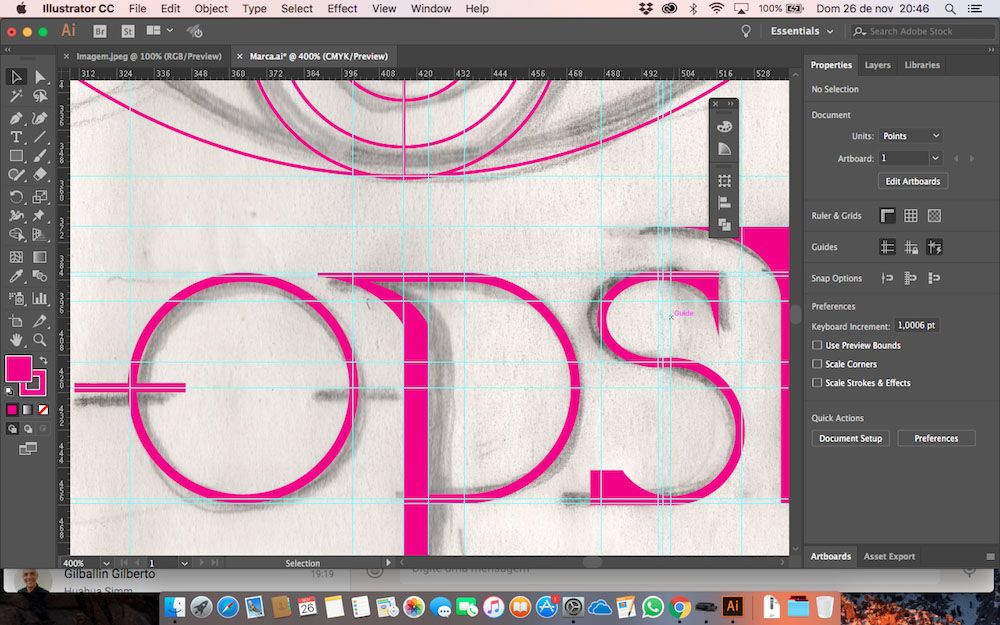
Task: Select the Rectangle tool
Action: click(16, 157)
